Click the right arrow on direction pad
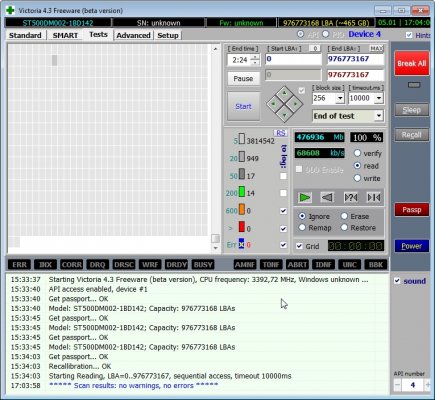 coord(295,104)
